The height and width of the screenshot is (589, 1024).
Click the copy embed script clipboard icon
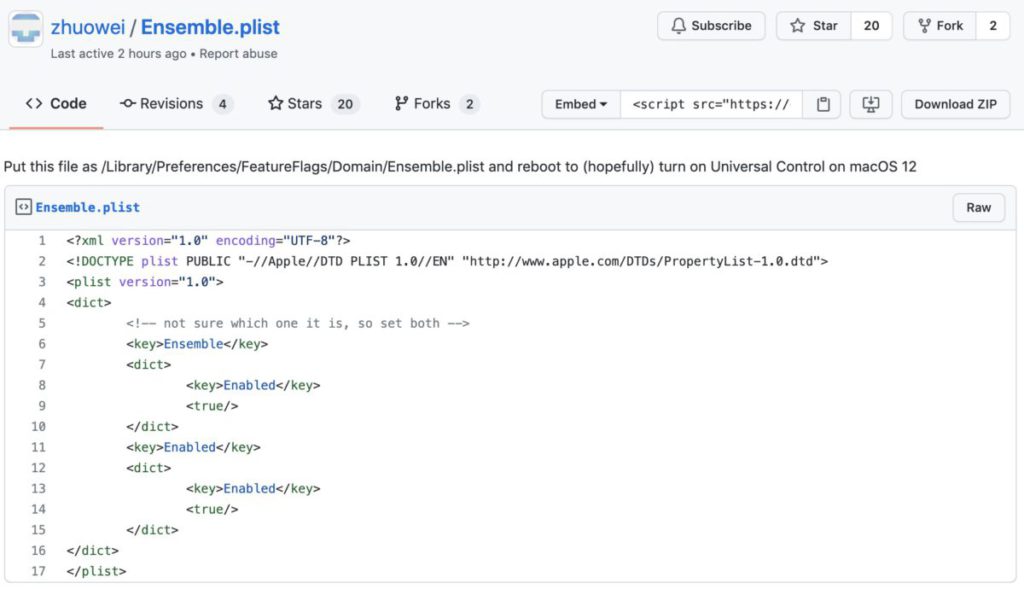click(823, 104)
